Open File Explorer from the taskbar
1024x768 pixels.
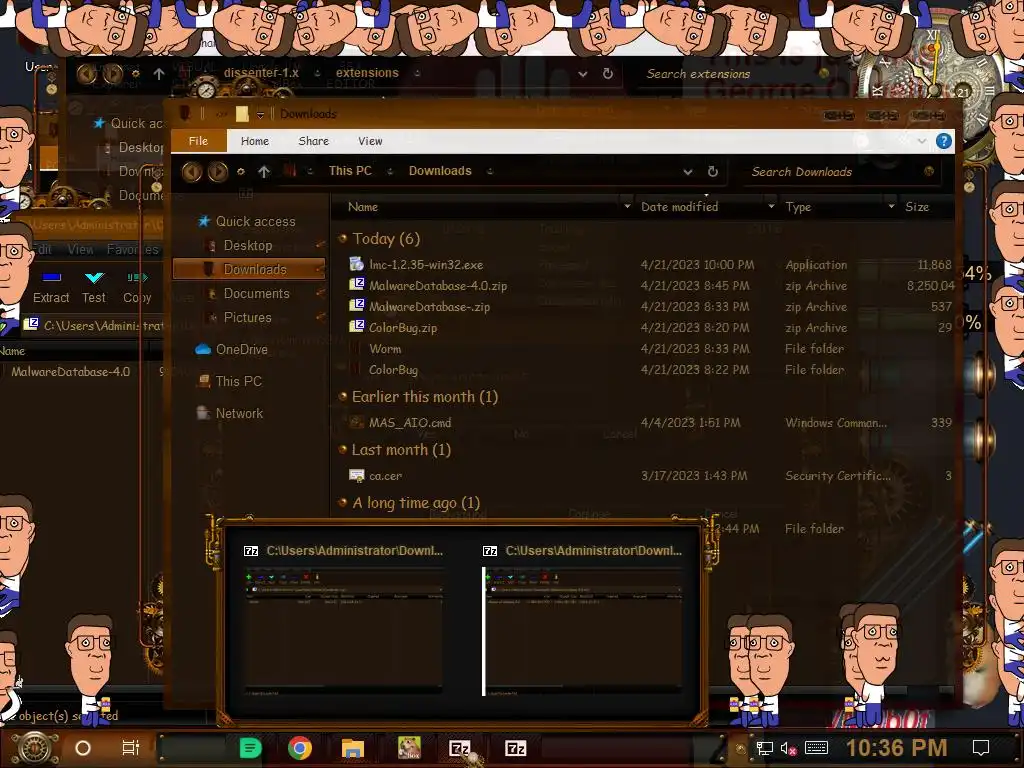353,748
